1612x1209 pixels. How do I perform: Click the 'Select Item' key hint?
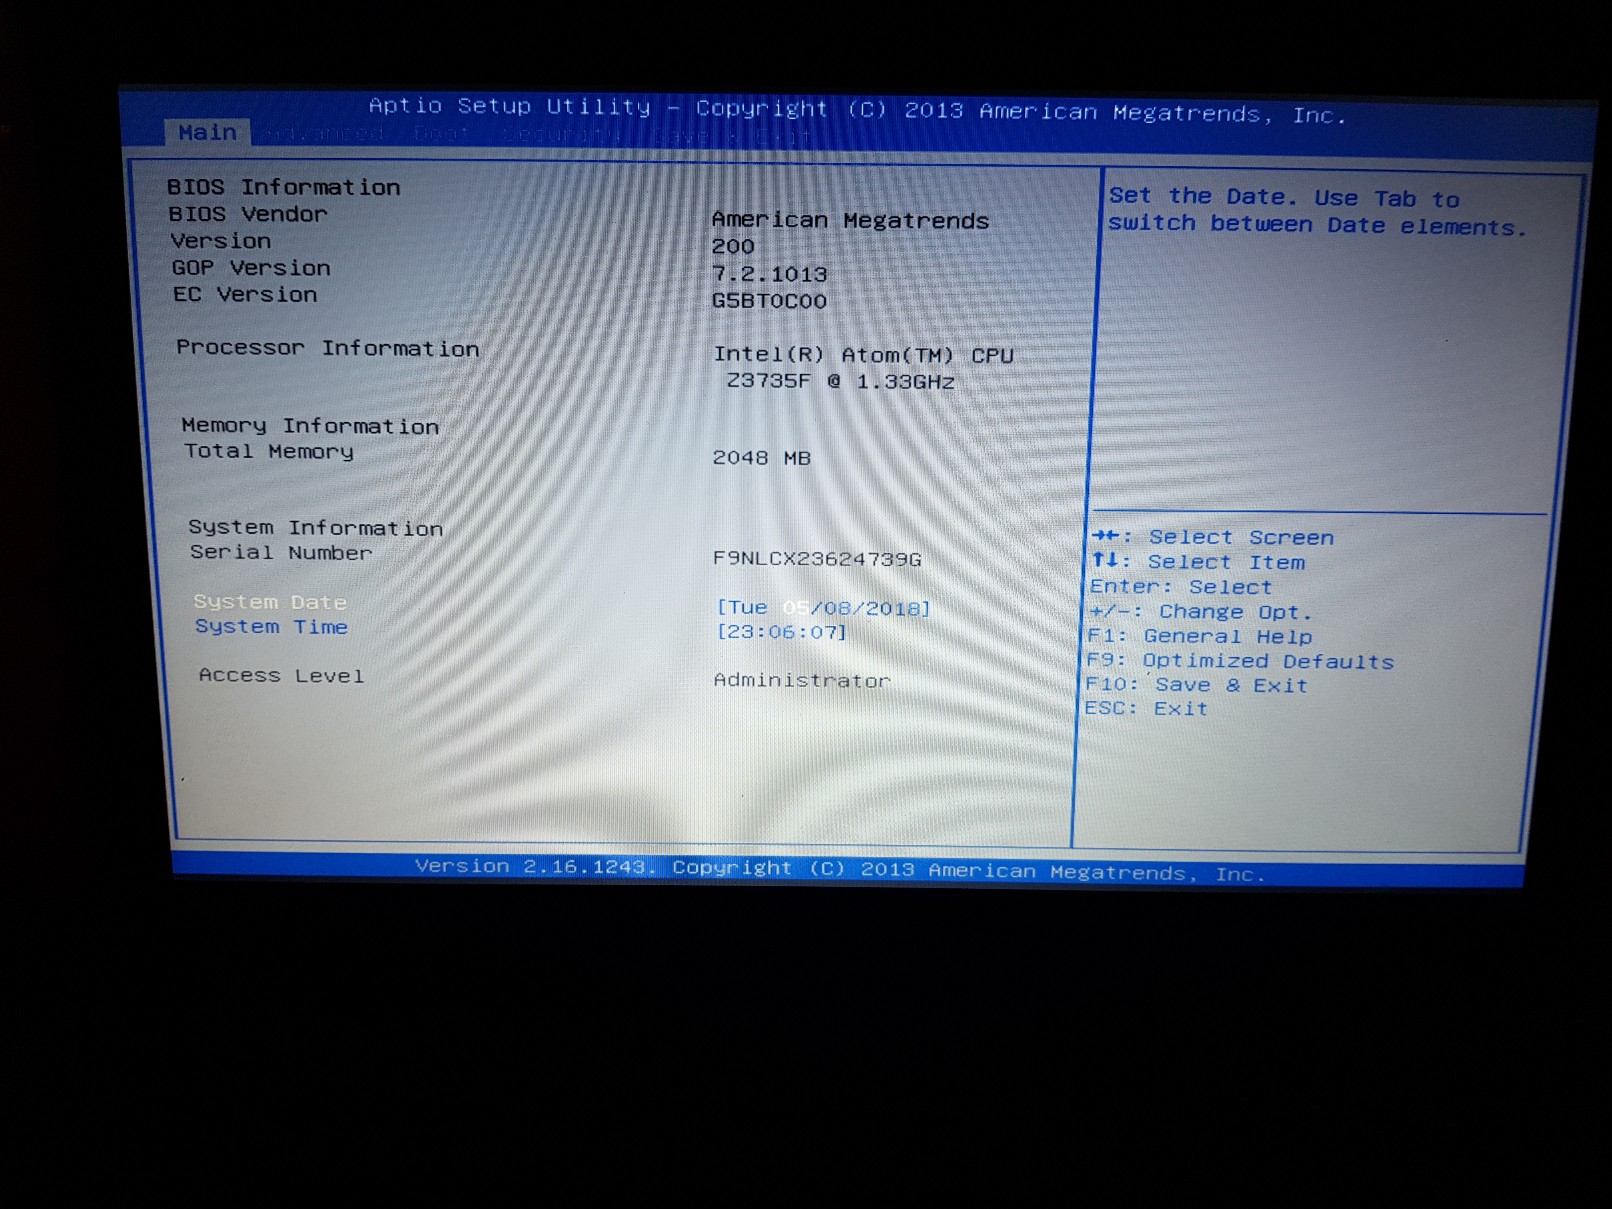coord(1199,562)
